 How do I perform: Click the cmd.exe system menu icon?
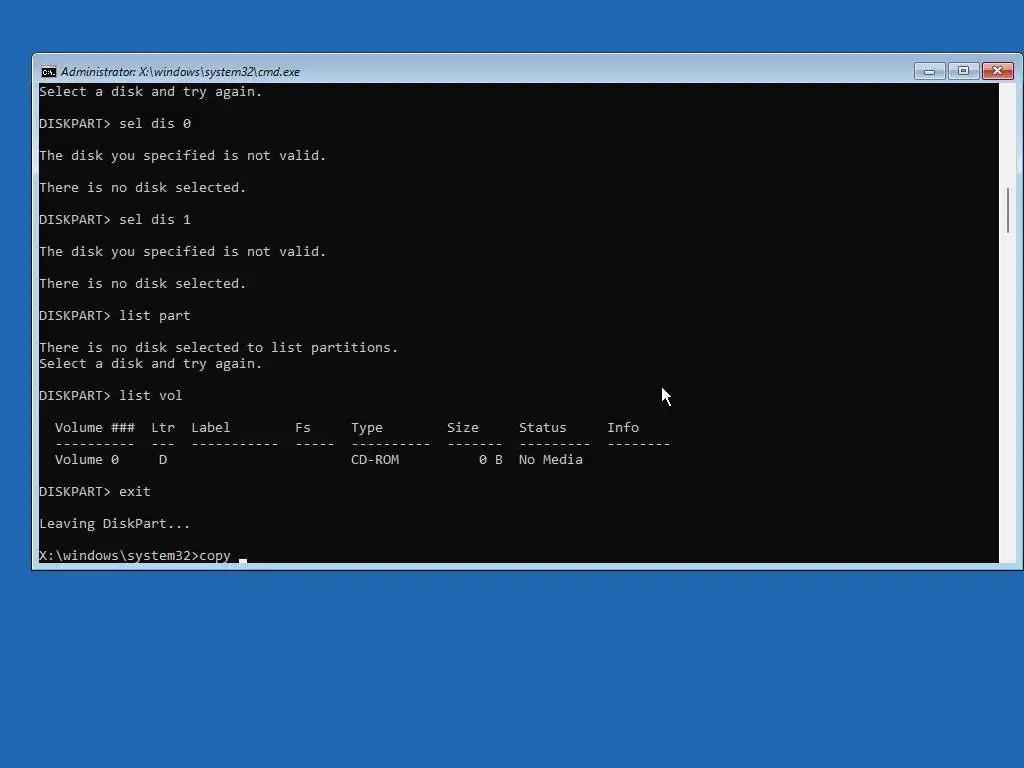[x=48, y=72]
